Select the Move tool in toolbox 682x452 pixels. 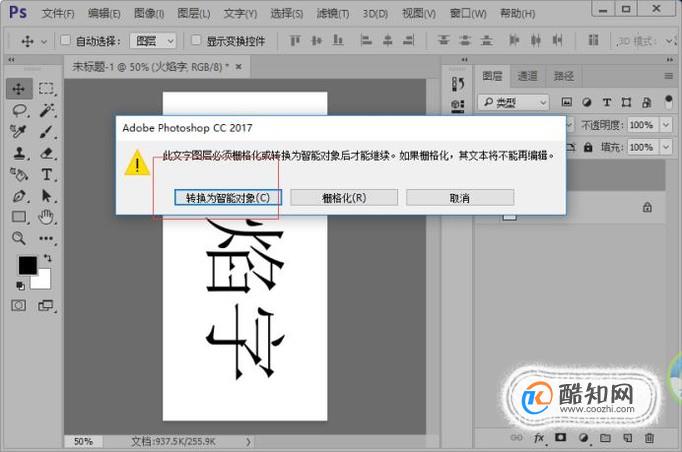tap(19, 89)
